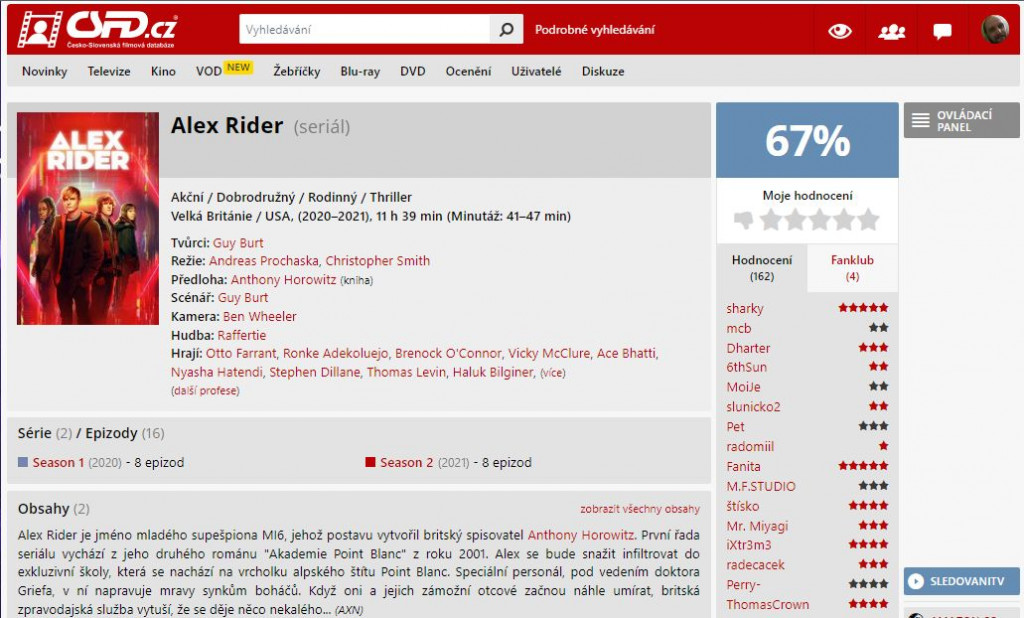Click the Season 1 blue square

tap(23, 462)
